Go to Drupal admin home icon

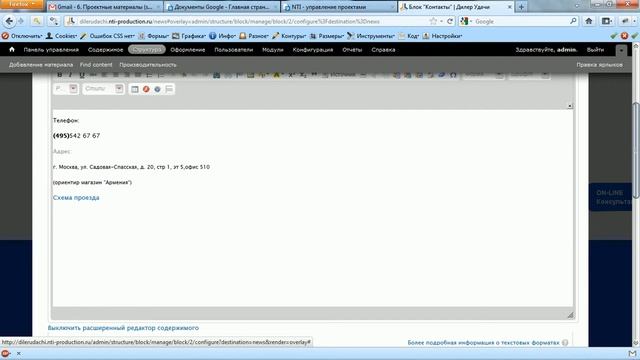(x=12, y=49)
